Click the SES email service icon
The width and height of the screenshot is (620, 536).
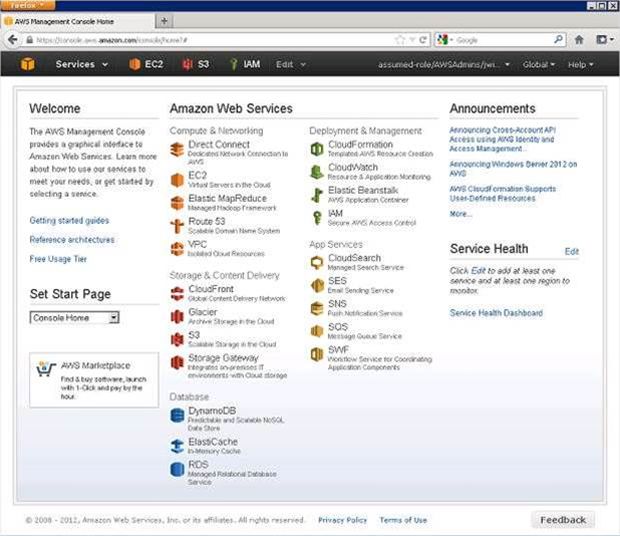coord(317,285)
